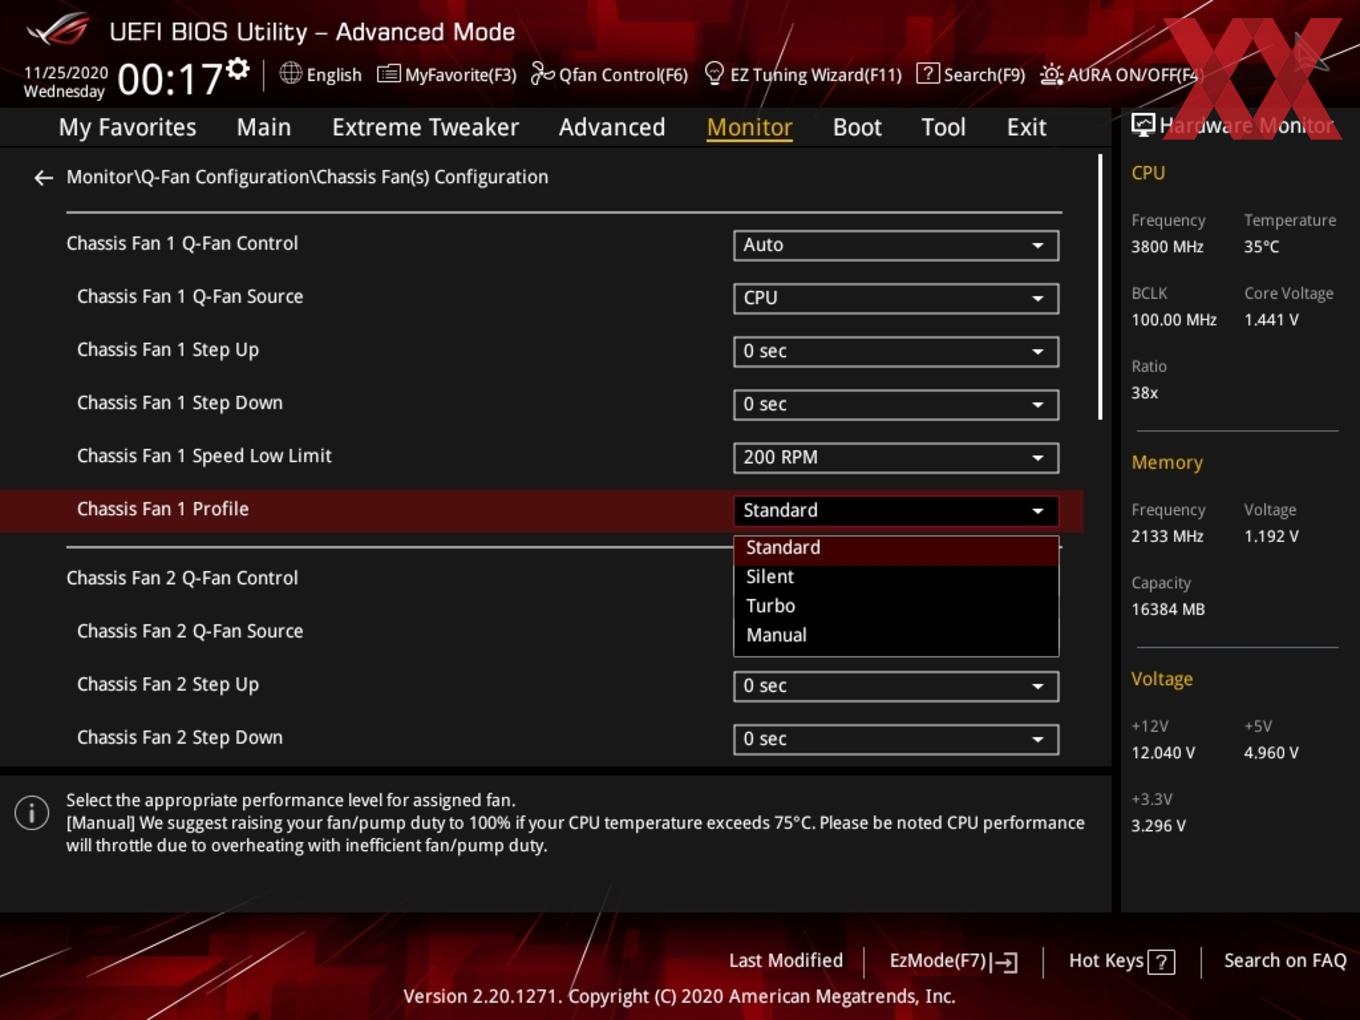The height and width of the screenshot is (1020, 1360).
Task: Click the EzMode(F7) switch arrow icon
Action: (x=1006, y=962)
